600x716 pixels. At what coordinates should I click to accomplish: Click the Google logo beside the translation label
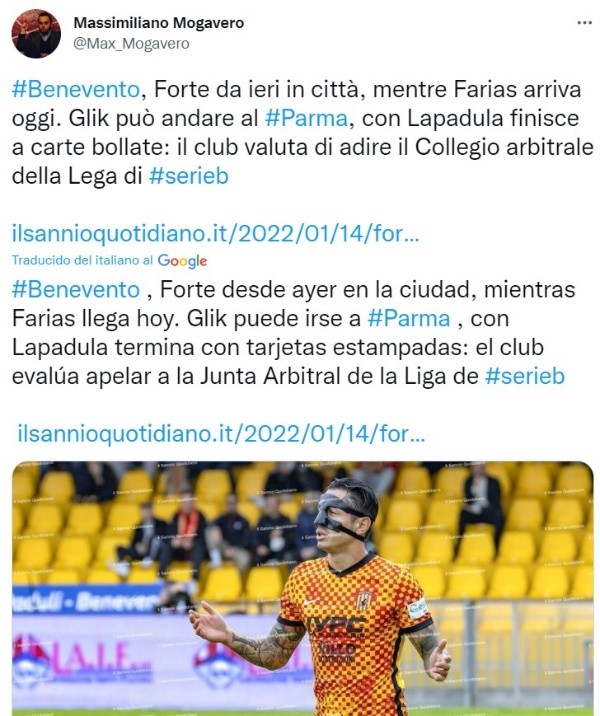pos(182,261)
